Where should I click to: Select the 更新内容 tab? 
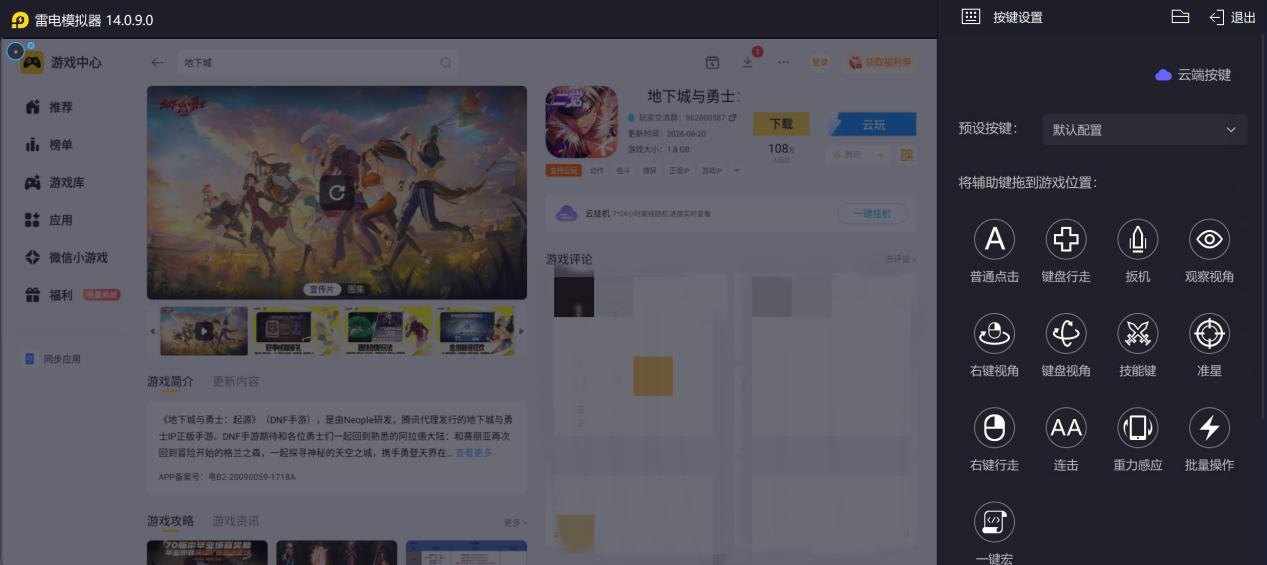236,382
